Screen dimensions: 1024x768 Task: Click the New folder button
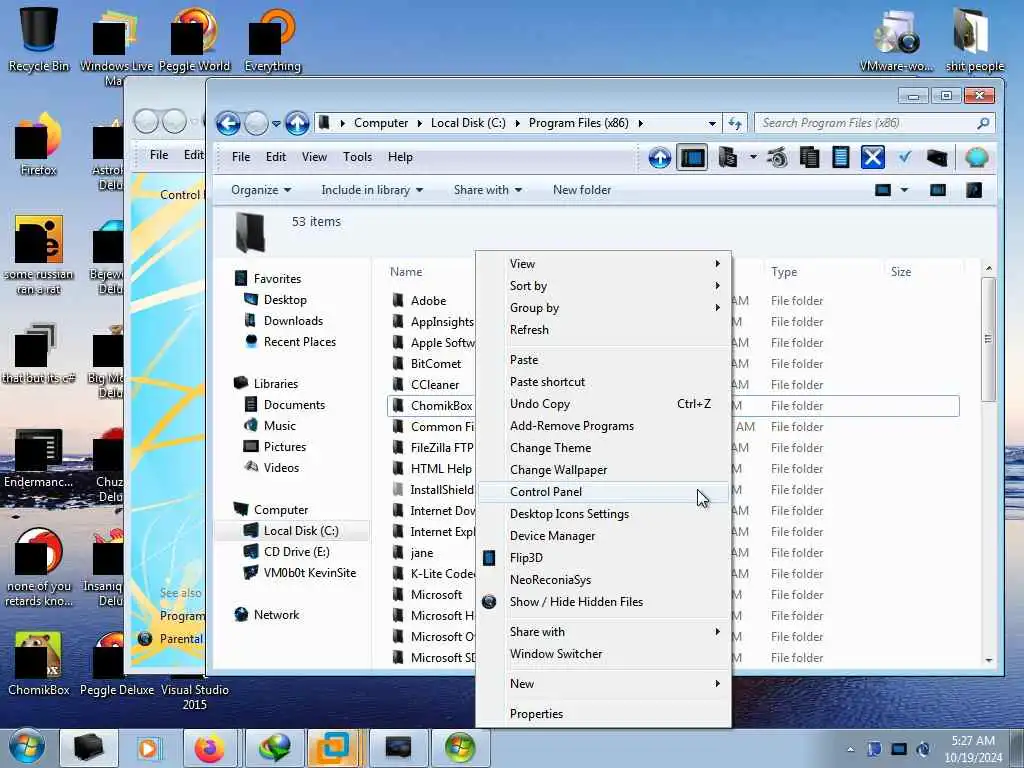coord(582,190)
